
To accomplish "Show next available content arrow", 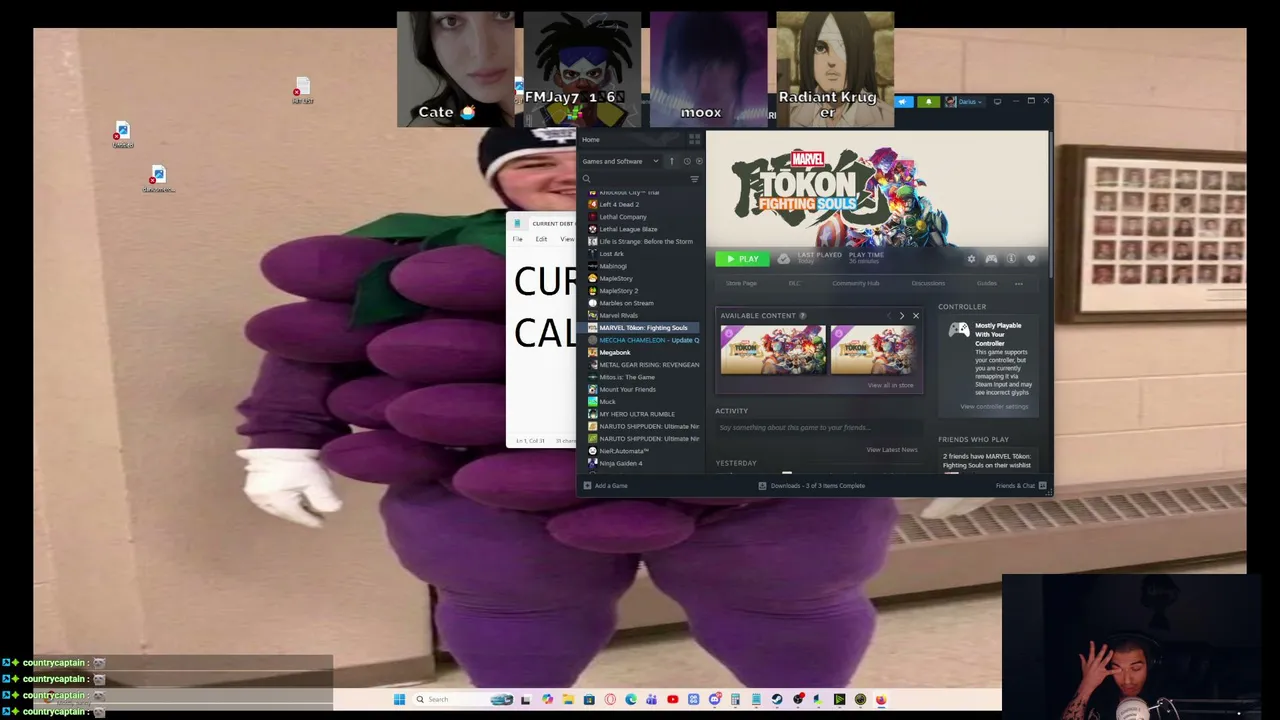I will pyautogui.click(x=901, y=316).
